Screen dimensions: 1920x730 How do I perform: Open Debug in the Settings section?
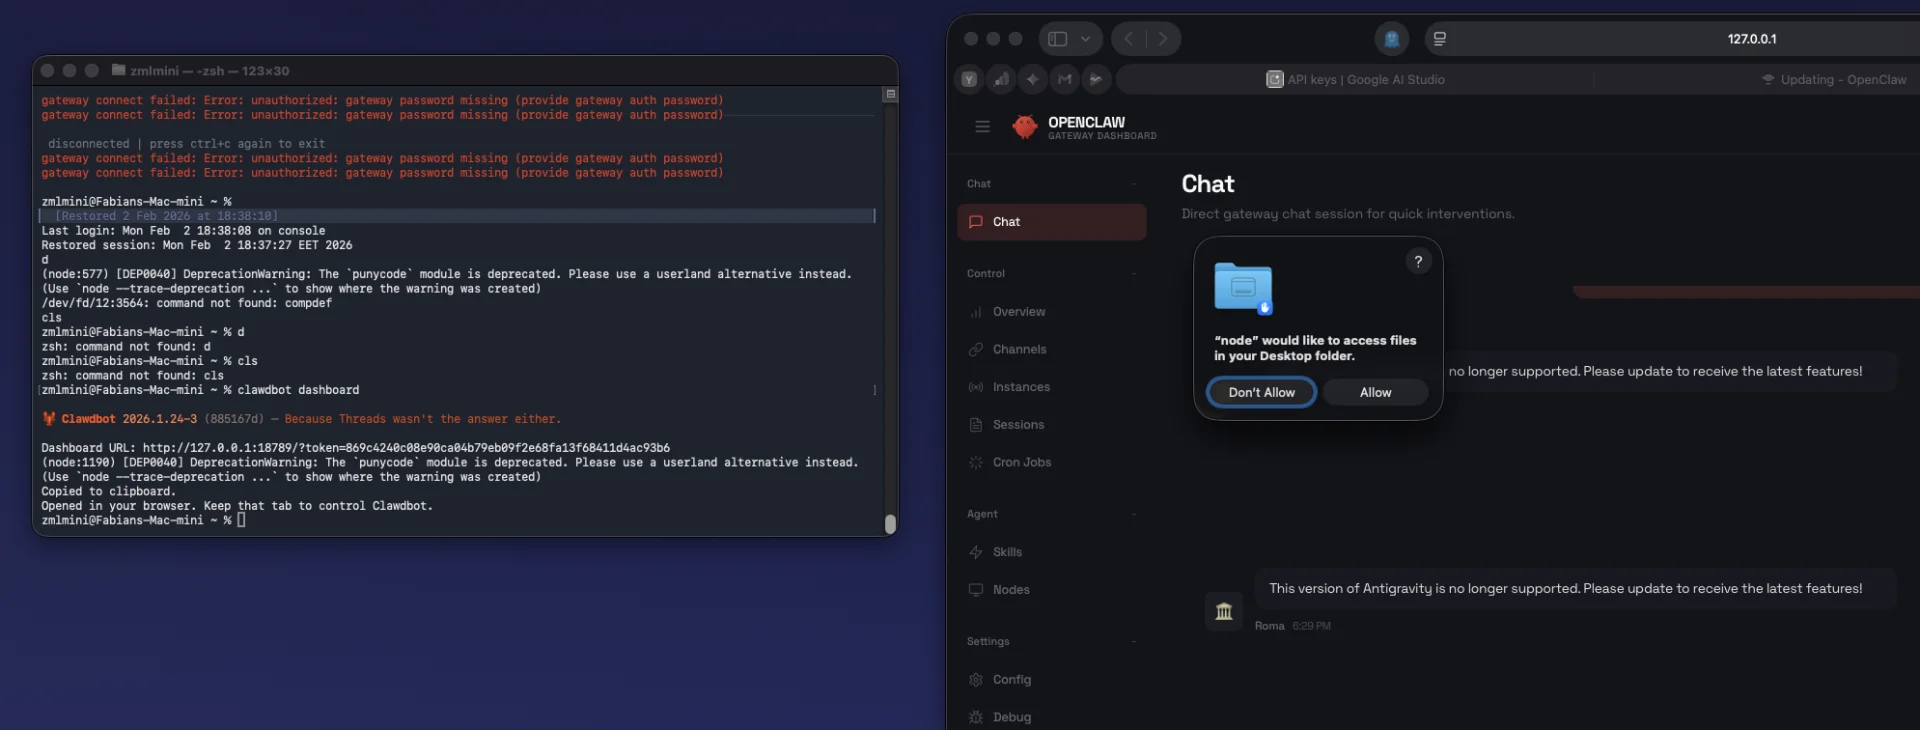tap(1051, 717)
